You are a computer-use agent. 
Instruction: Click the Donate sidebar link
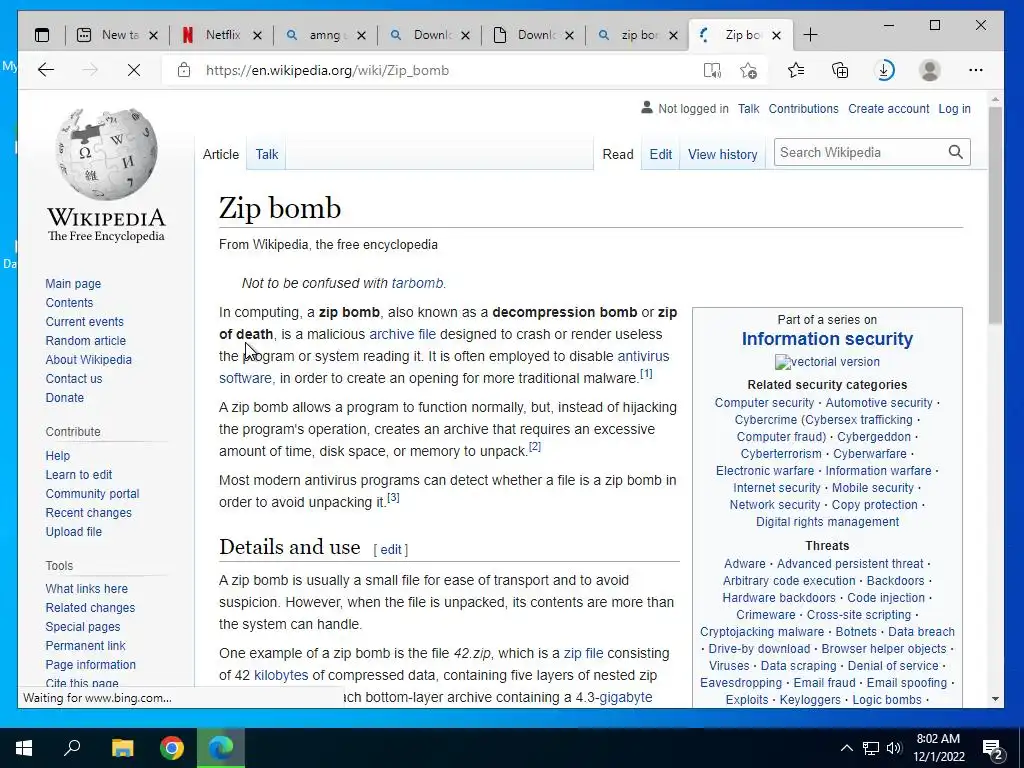65,397
